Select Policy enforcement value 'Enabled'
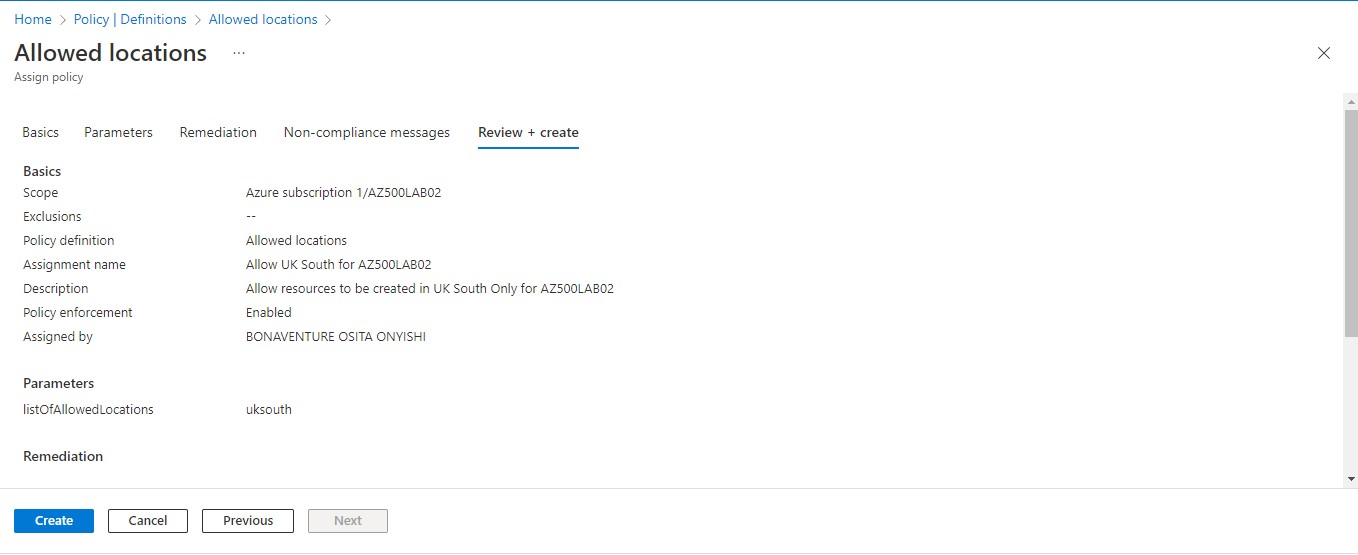The image size is (1358, 555). point(269,313)
